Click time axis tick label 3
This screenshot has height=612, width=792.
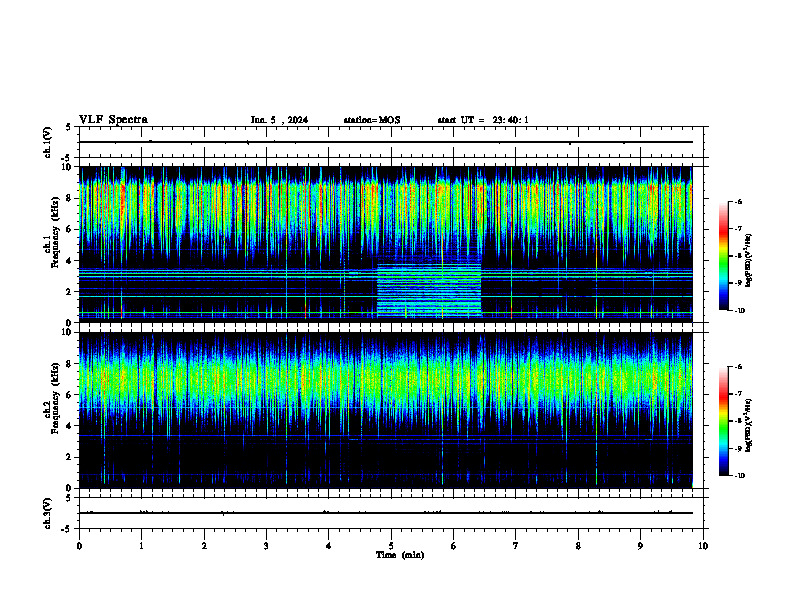coord(266,546)
